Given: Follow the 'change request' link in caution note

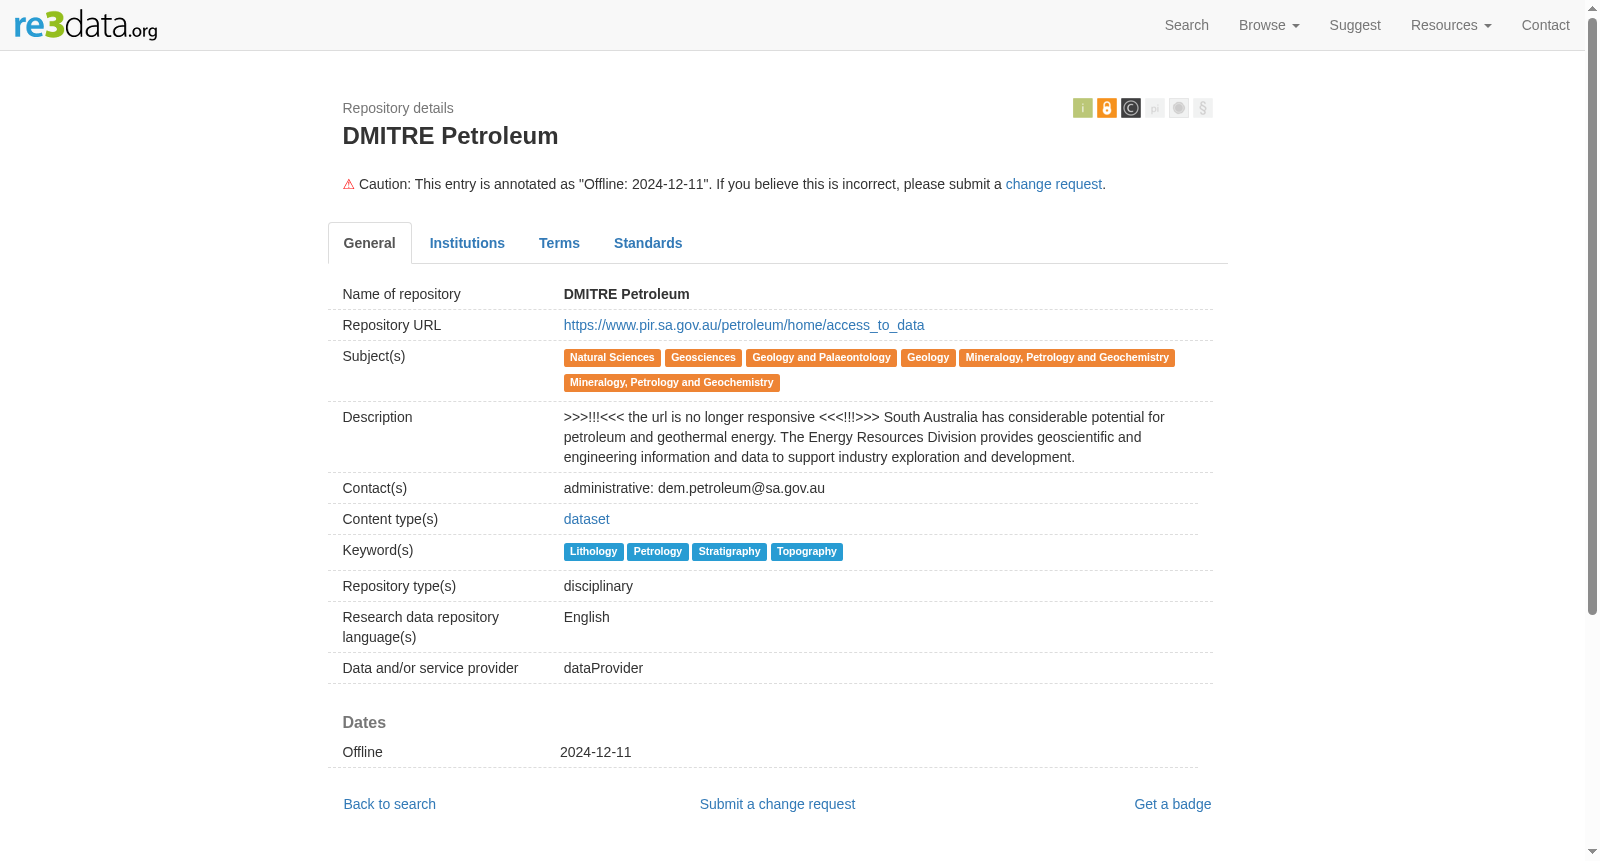Looking at the screenshot, I should point(1054,184).
